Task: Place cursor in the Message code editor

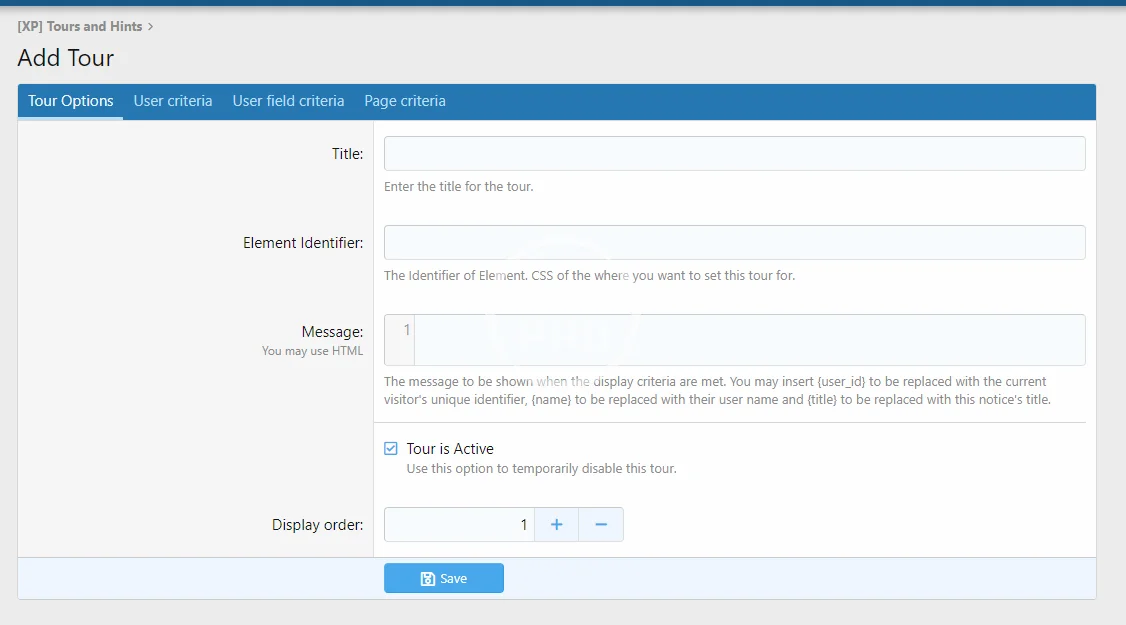Action: click(748, 340)
